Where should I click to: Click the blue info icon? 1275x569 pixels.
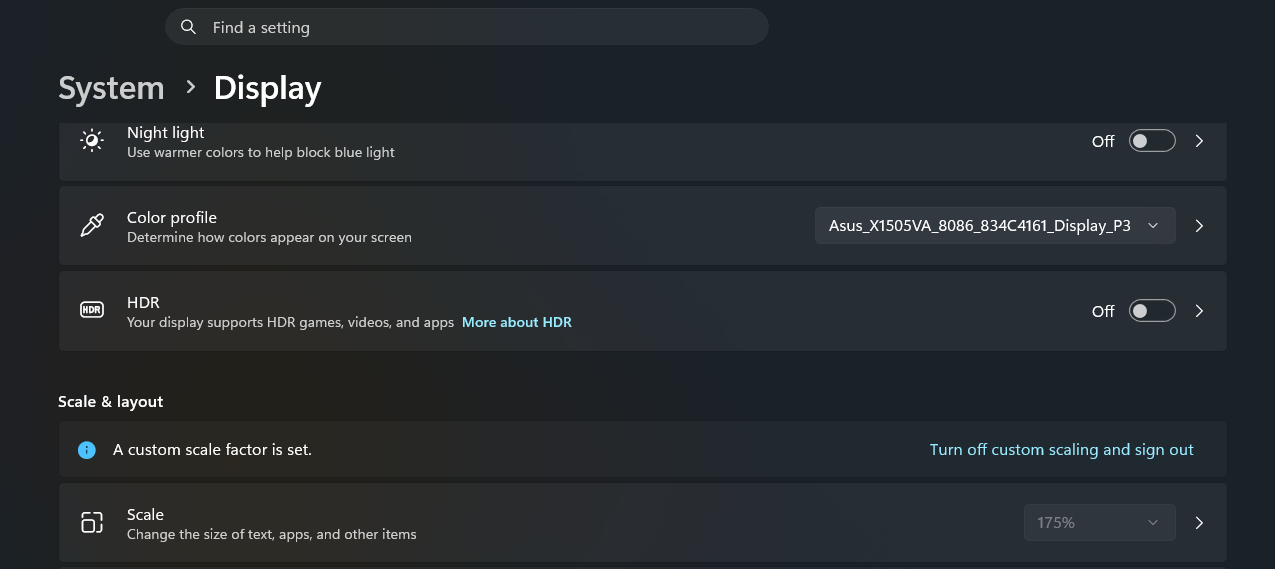pyautogui.click(x=87, y=450)
